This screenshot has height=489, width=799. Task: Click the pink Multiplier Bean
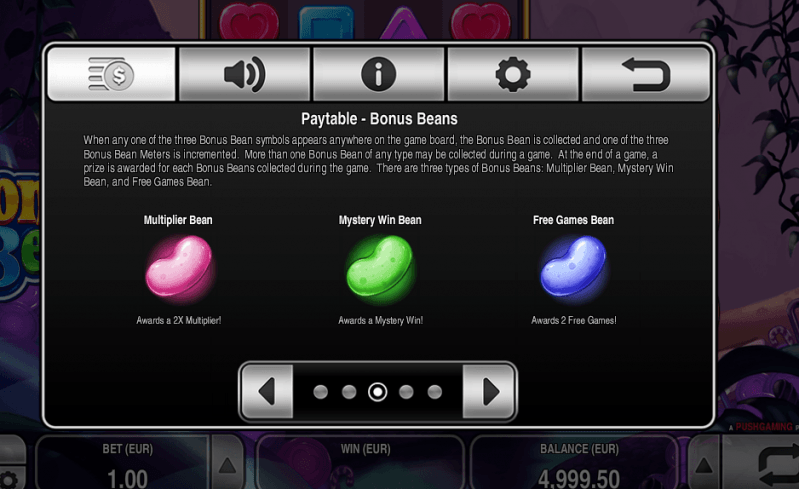tap(179, 266)
